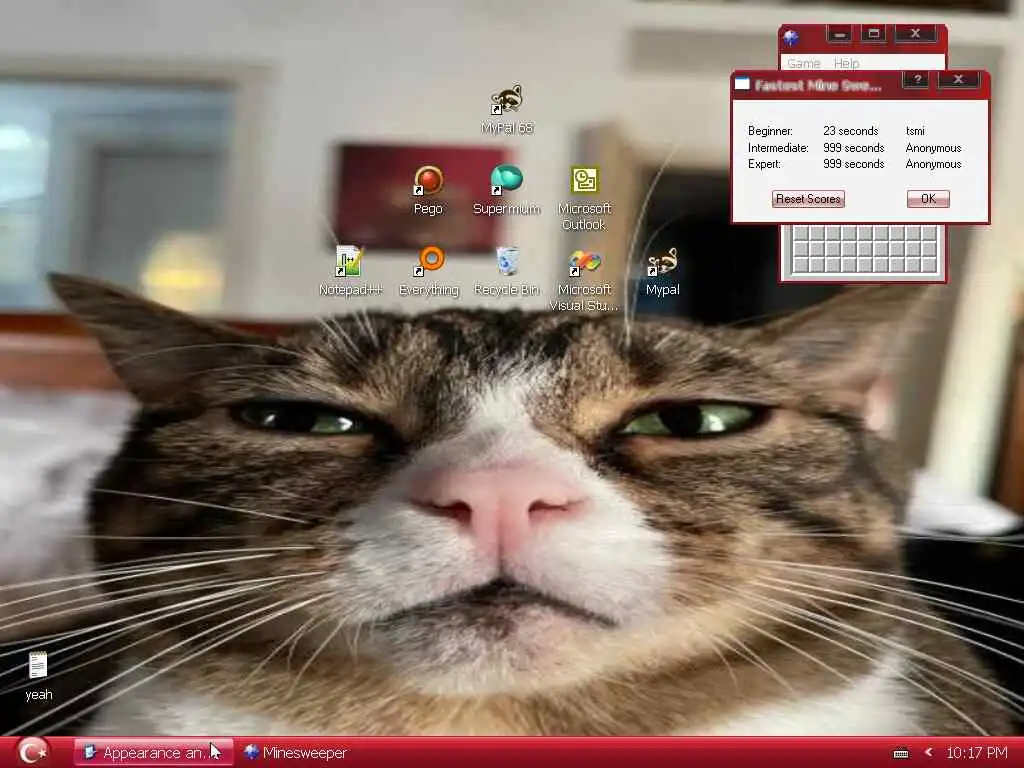
Task: Open the Recycle Bin icon
Action: pos(507,271)
